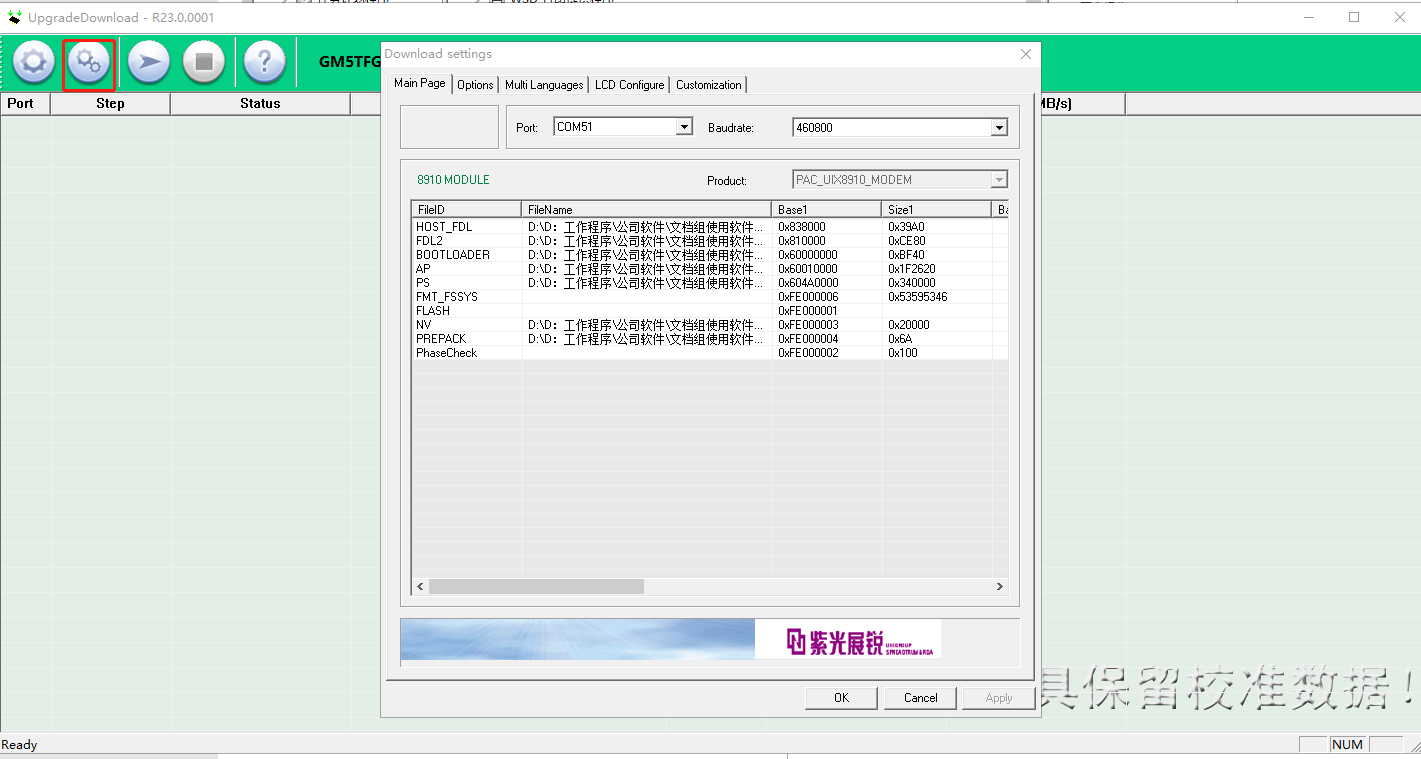1421x759 pixels.
Task: Click the Cancel button
Action: click(920, 698)
